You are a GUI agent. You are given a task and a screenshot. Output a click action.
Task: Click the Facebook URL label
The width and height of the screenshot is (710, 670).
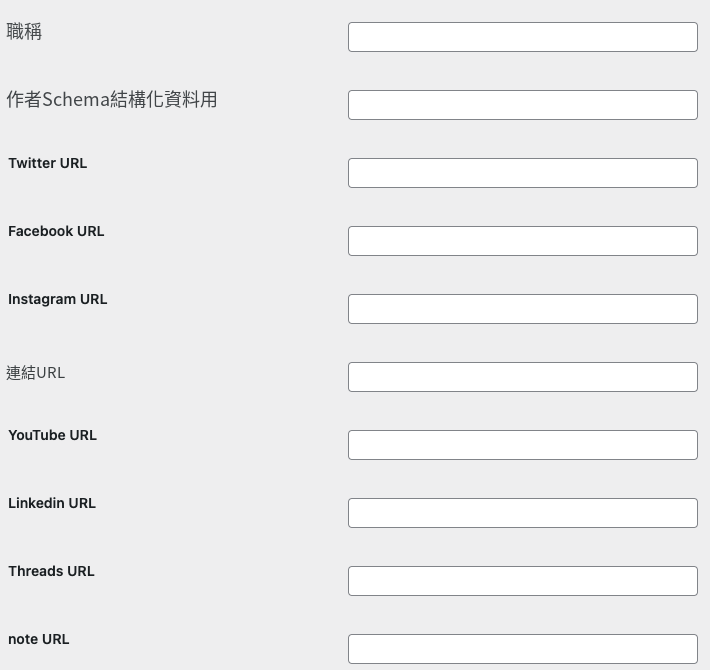pos(56,231)
